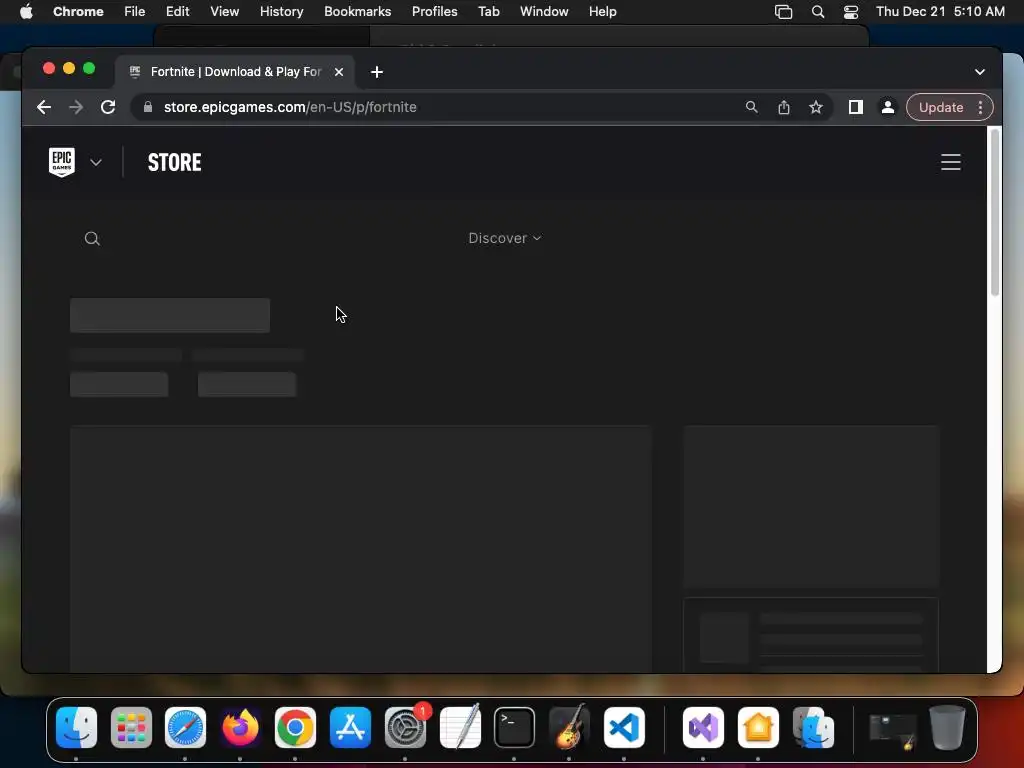The width and height of the screenshot is (1024, 768).
Task: Expand the Discover dropdown
Action: (505, 238)
